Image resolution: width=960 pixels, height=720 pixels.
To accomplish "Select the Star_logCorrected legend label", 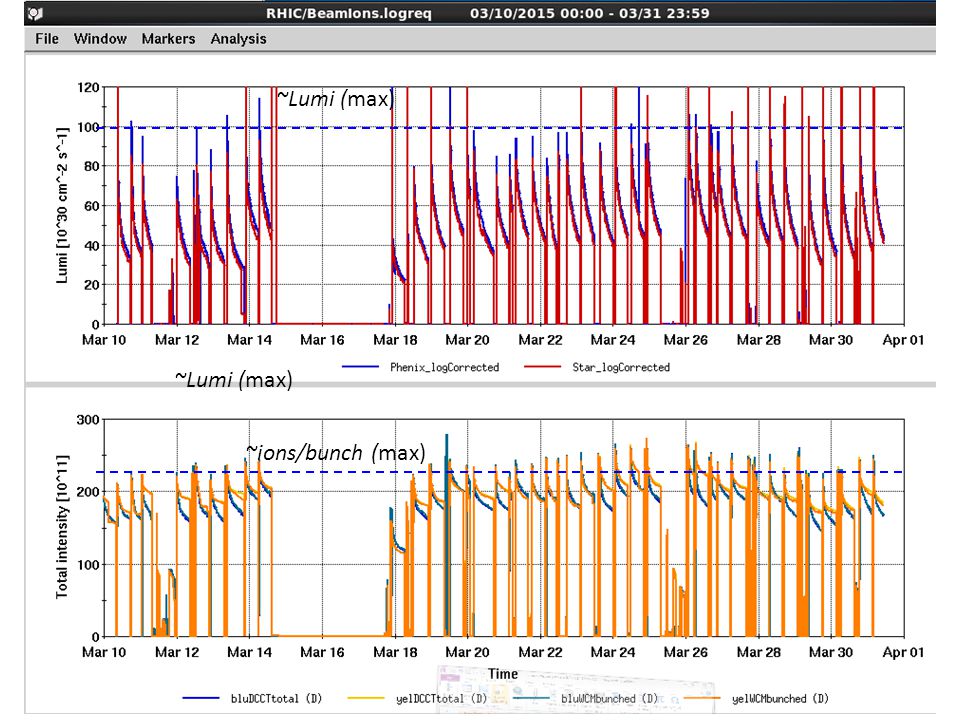I will pos(621,367).
